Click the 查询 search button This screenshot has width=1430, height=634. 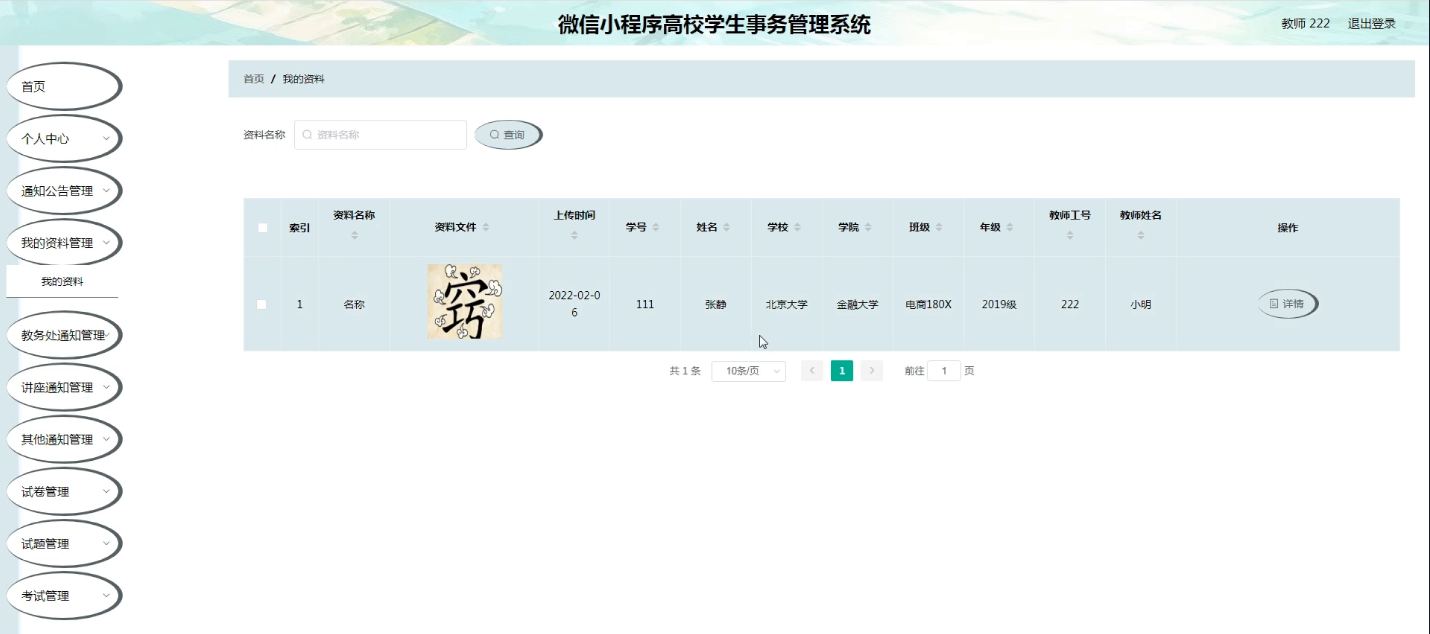tap(508, 133)
